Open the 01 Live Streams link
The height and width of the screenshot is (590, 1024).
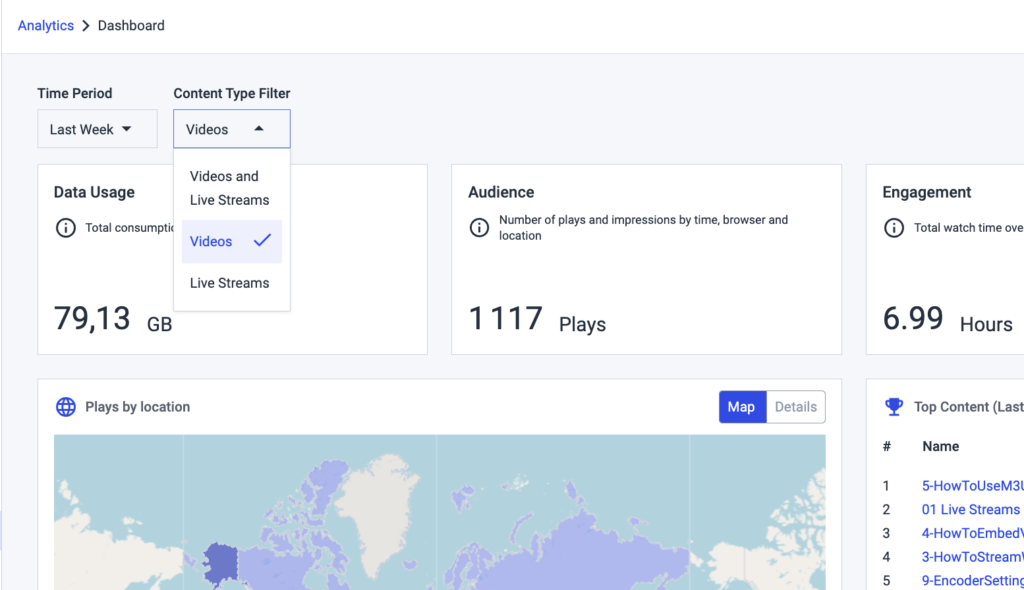point(970,509)
